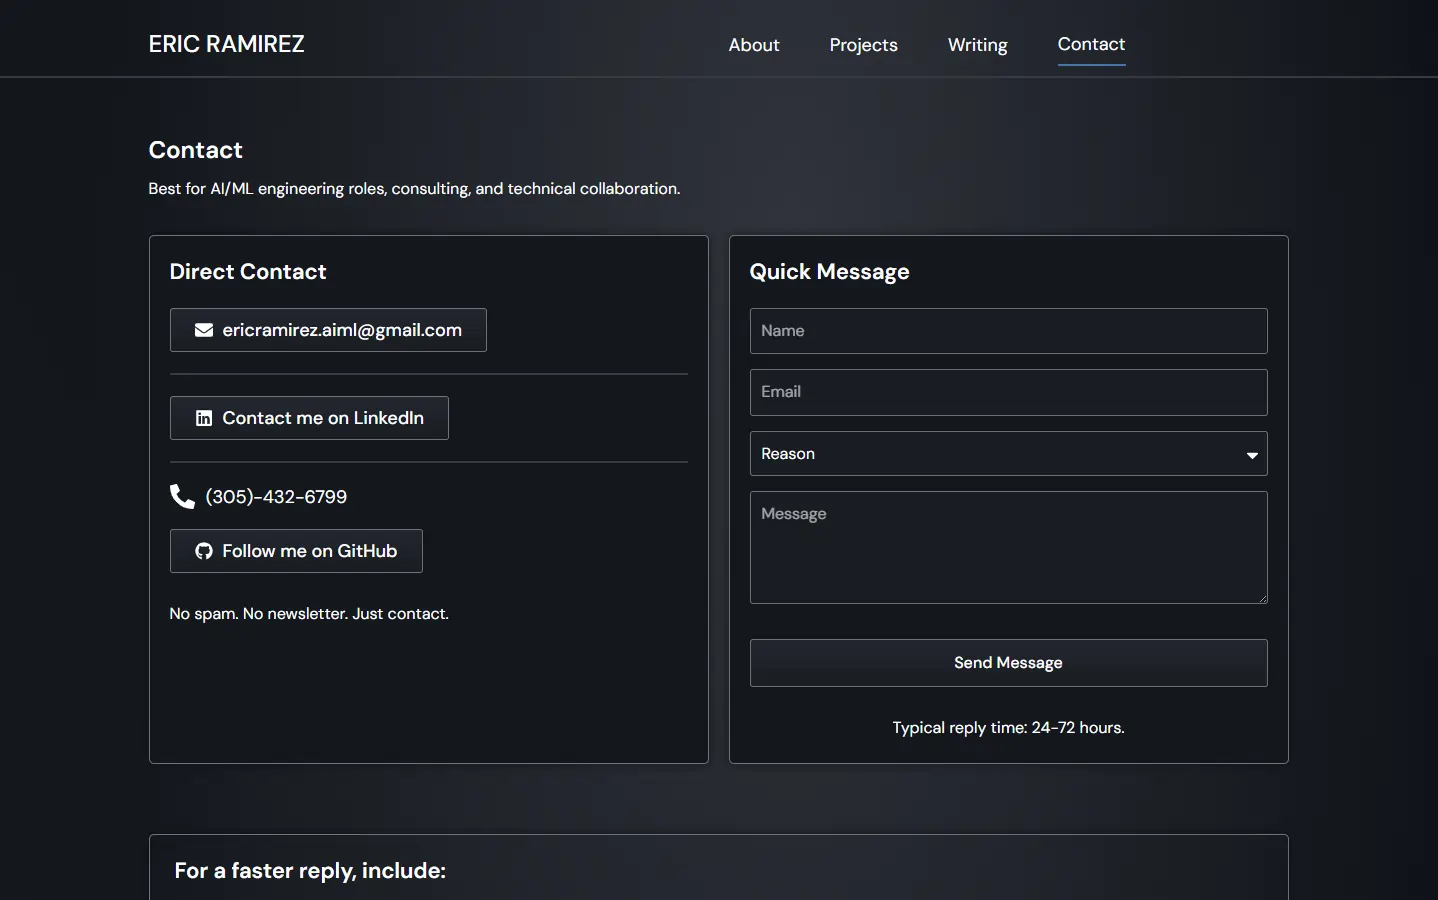Focus the Message text area
Viewport: 1438px width, 900px height.
(x=1008, y=547)
